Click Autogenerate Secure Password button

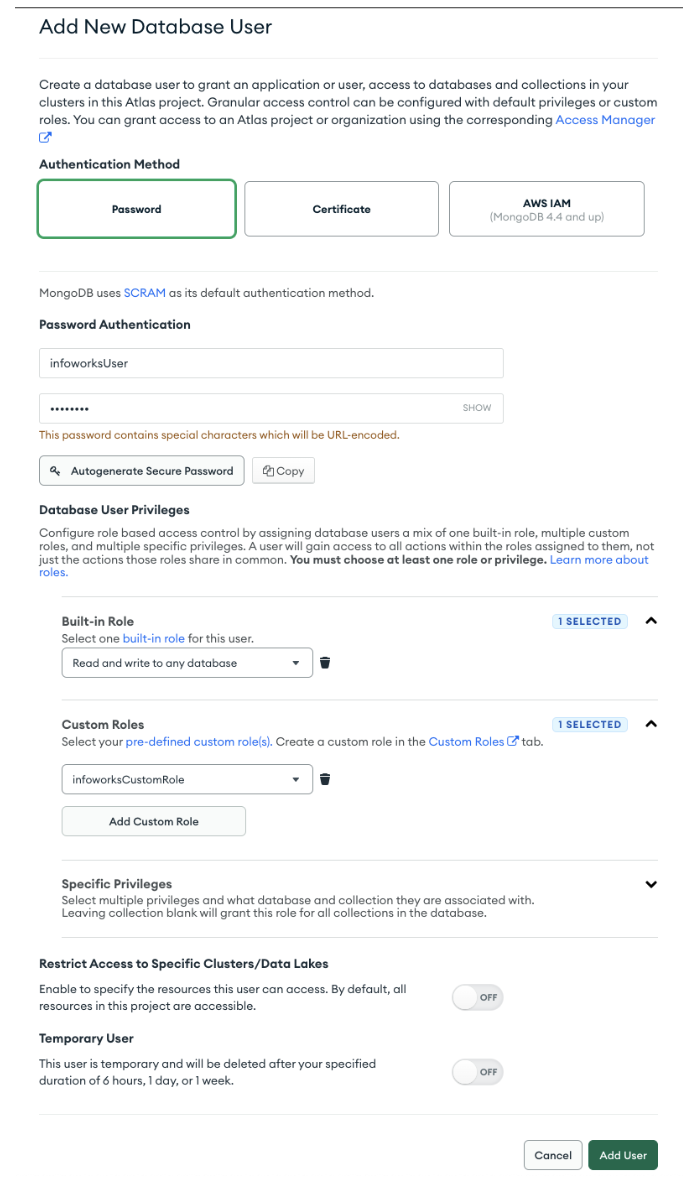click(141, 471)
